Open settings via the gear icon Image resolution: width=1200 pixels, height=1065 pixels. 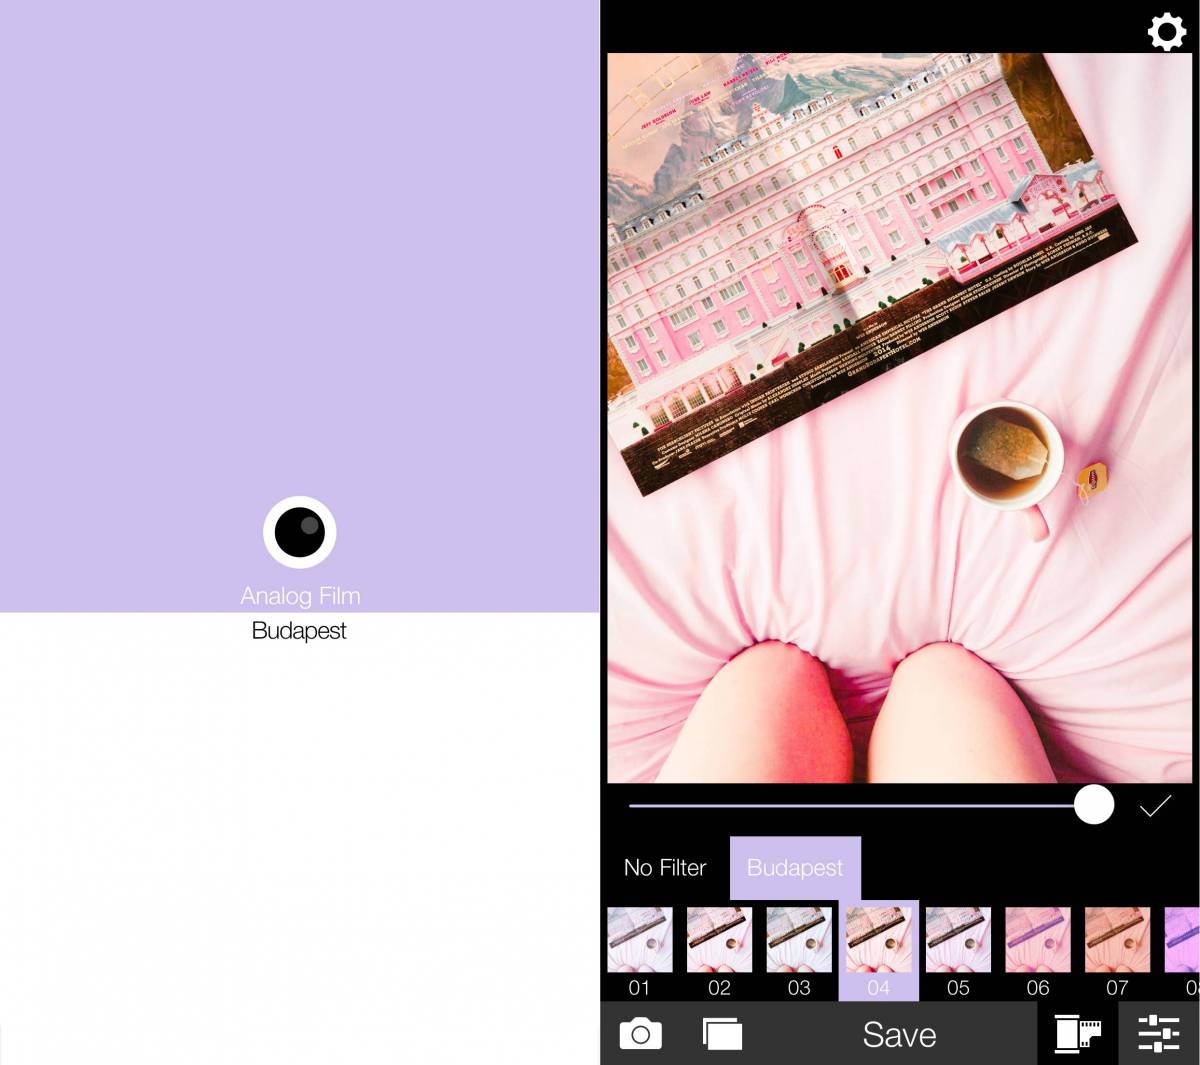click(x=1166, y=32)
